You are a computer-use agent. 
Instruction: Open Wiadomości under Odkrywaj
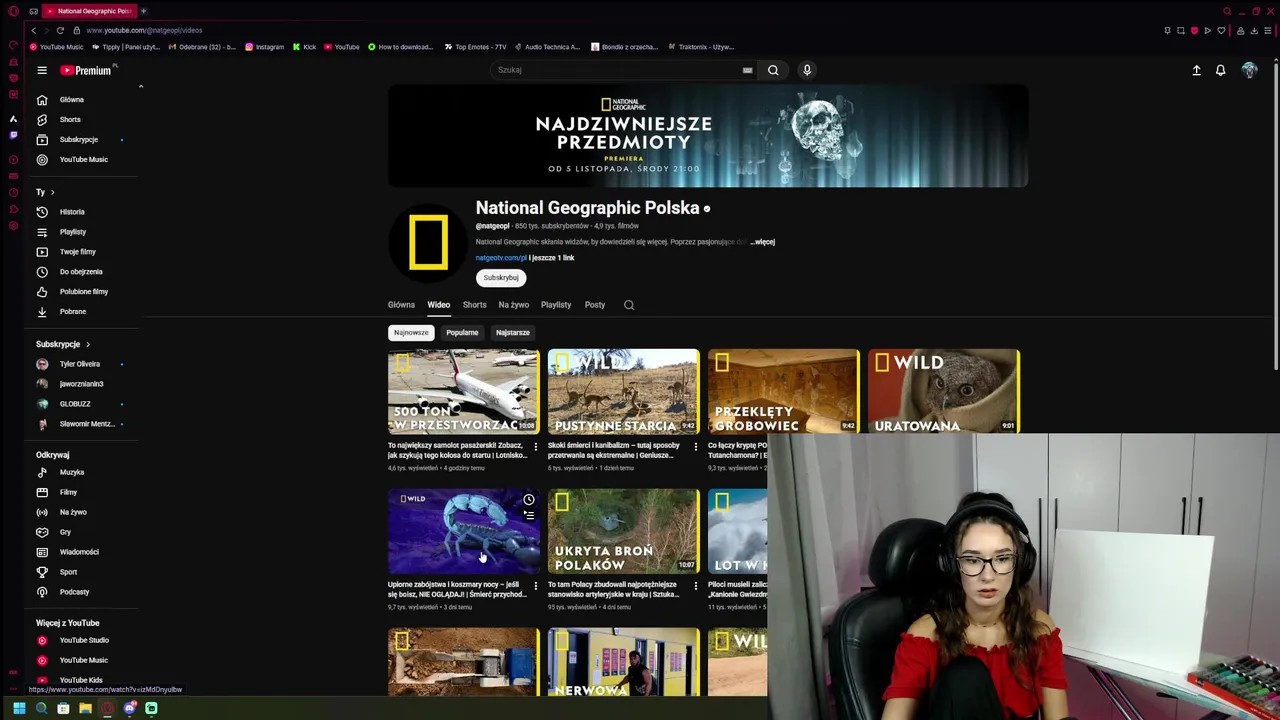click(79, 552)
